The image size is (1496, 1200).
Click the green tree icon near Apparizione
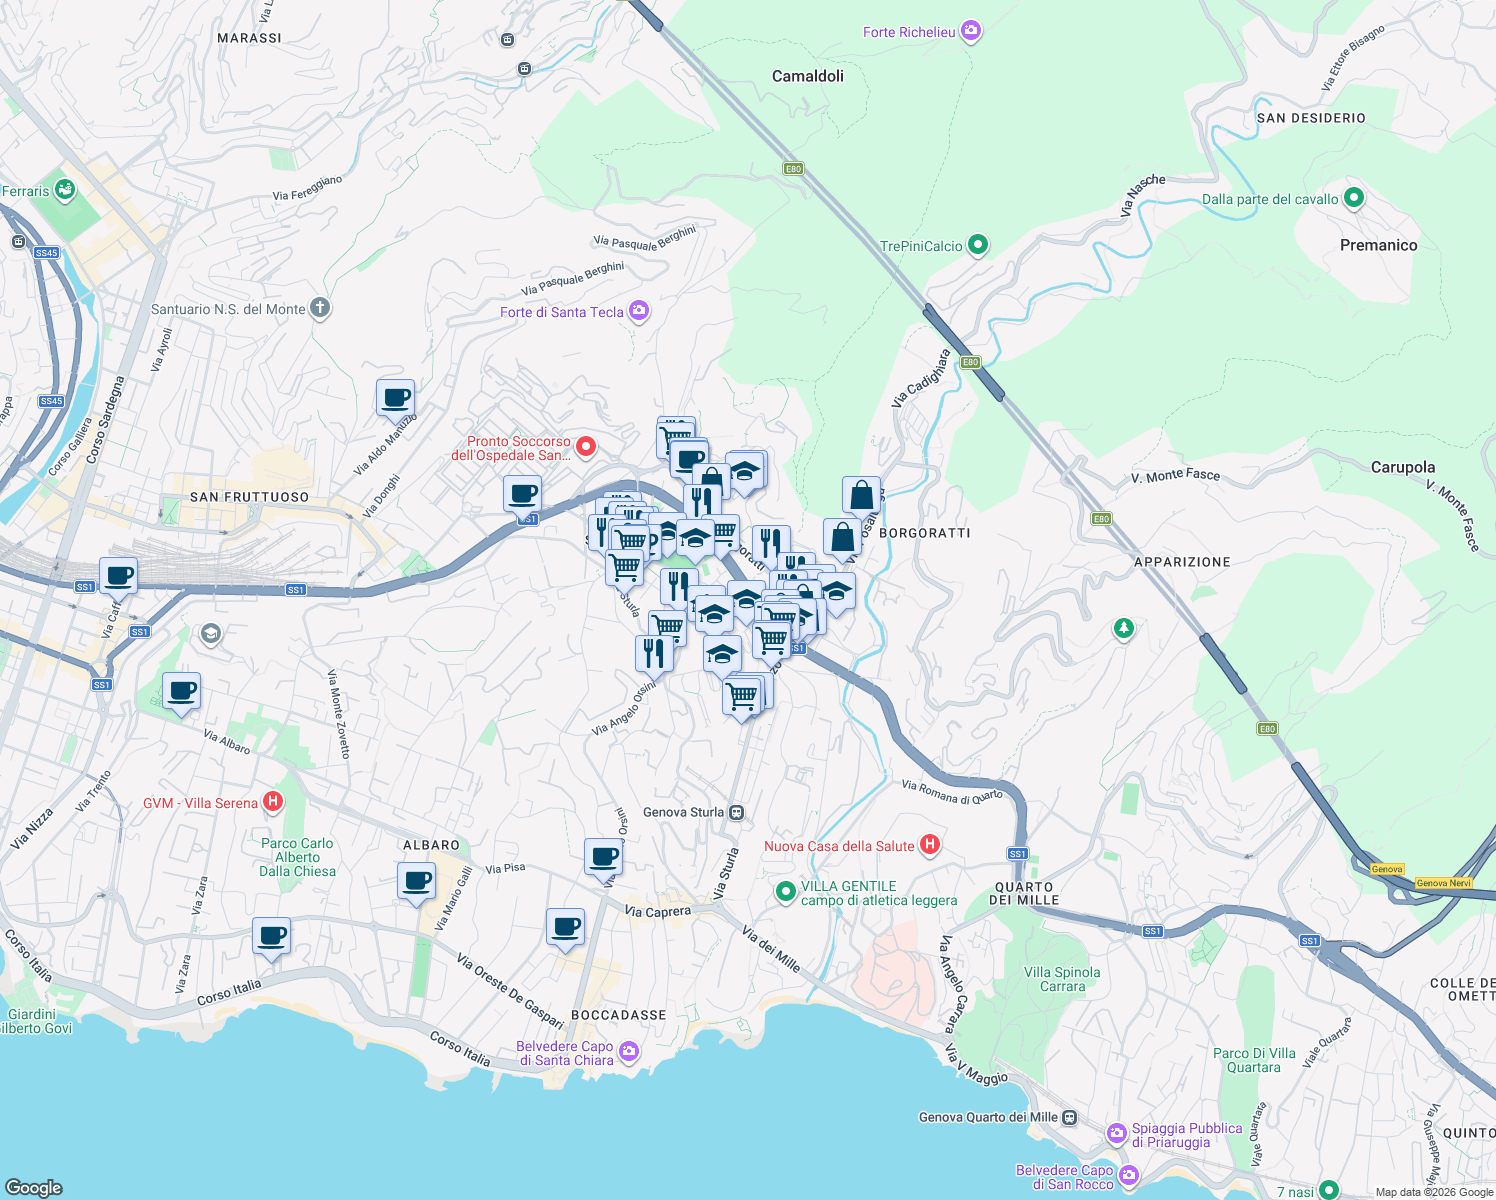click(1123, 630)
